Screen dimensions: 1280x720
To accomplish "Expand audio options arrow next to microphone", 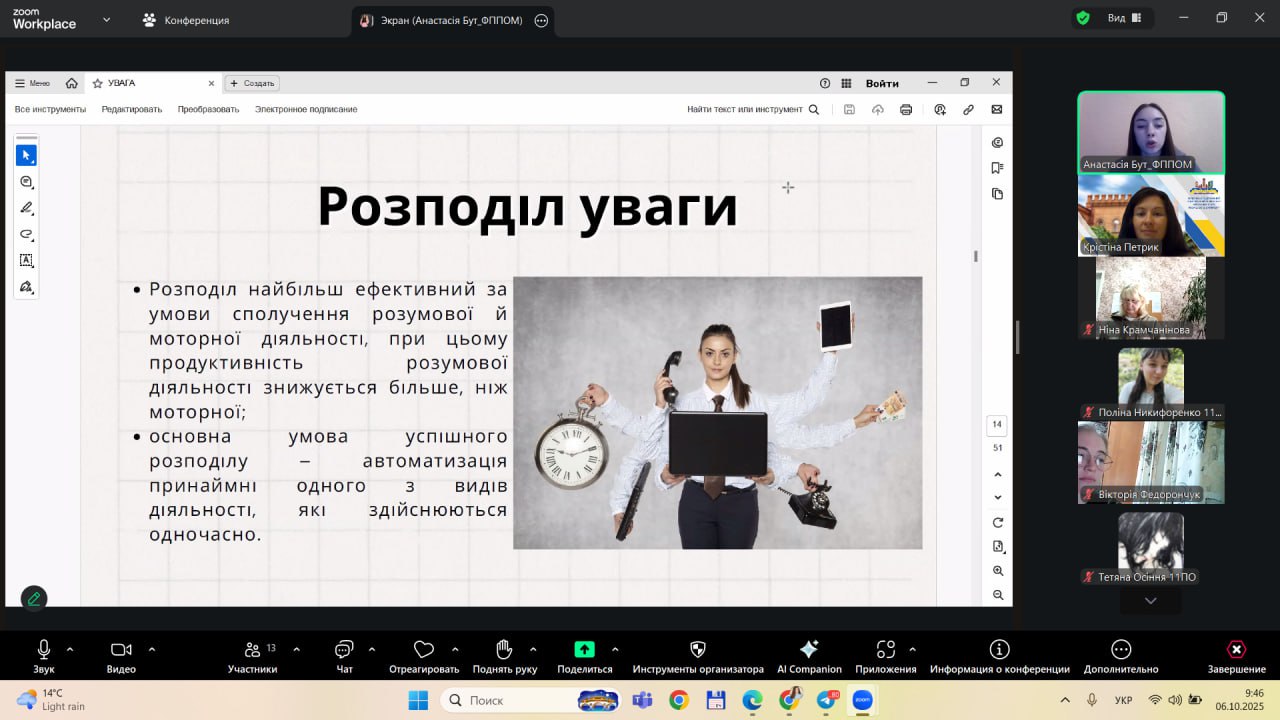I will (x=70, y=649).
